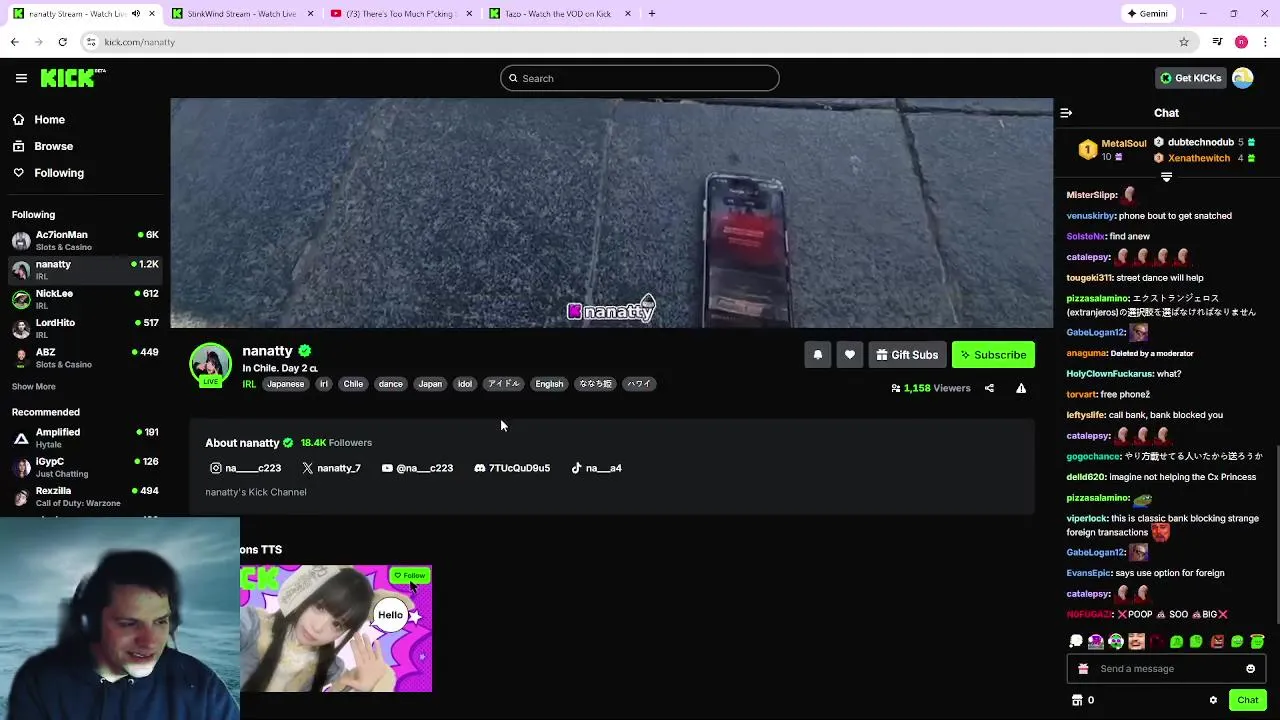Toggle the heart follow button for nanatty
This screenshot has width=1280, height=720.
(x=849, y=355)
